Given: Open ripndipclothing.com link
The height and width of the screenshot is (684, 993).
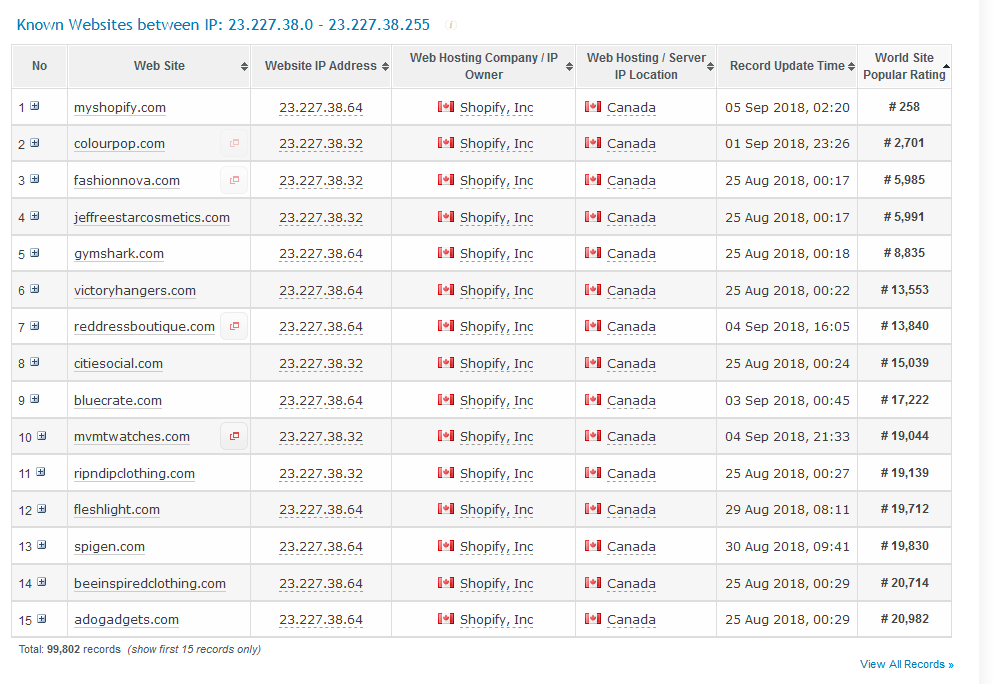Looking at the screenshot, I should (134, 474).
